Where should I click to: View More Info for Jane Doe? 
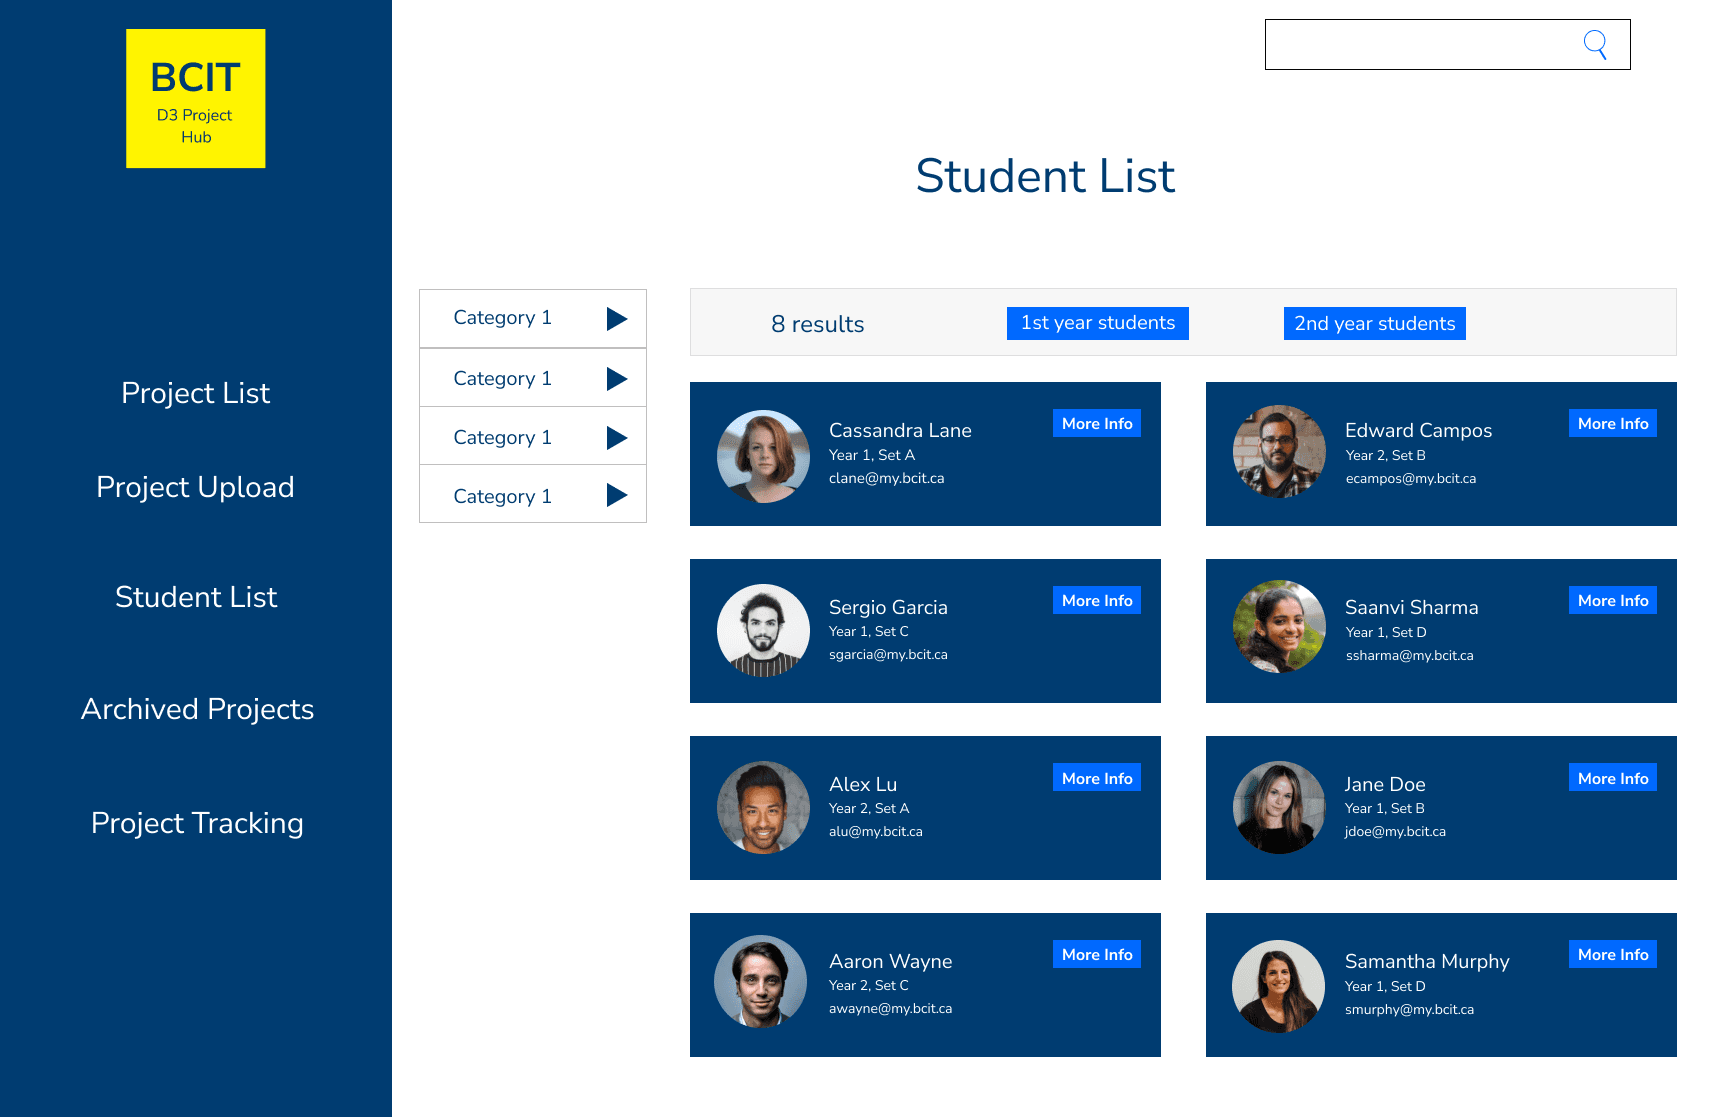coord(1612,777)
